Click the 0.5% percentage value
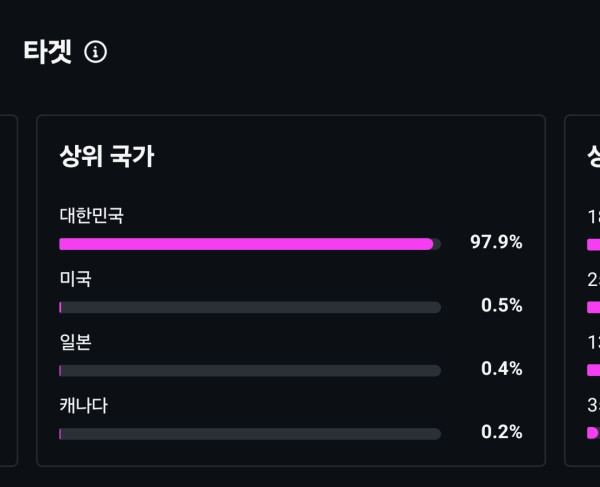 tap(502, 305)
